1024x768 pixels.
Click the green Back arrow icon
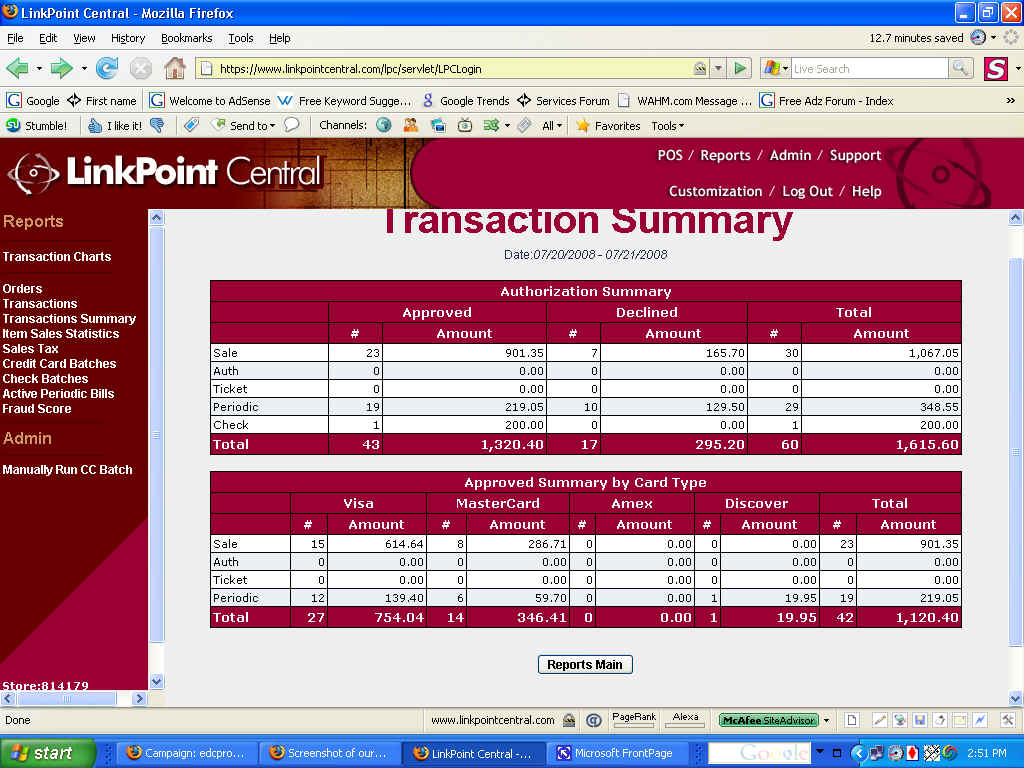[x=17, y=68]
